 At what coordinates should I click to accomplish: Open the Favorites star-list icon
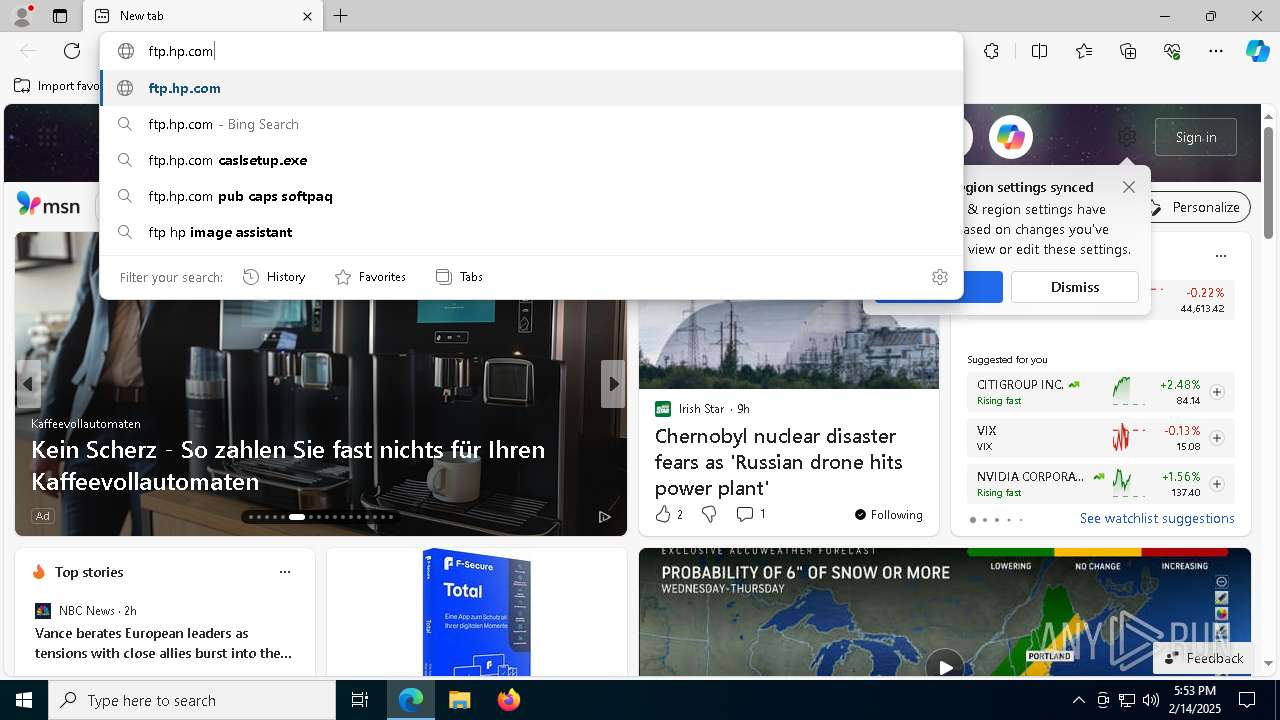(x=1084, y=51)
